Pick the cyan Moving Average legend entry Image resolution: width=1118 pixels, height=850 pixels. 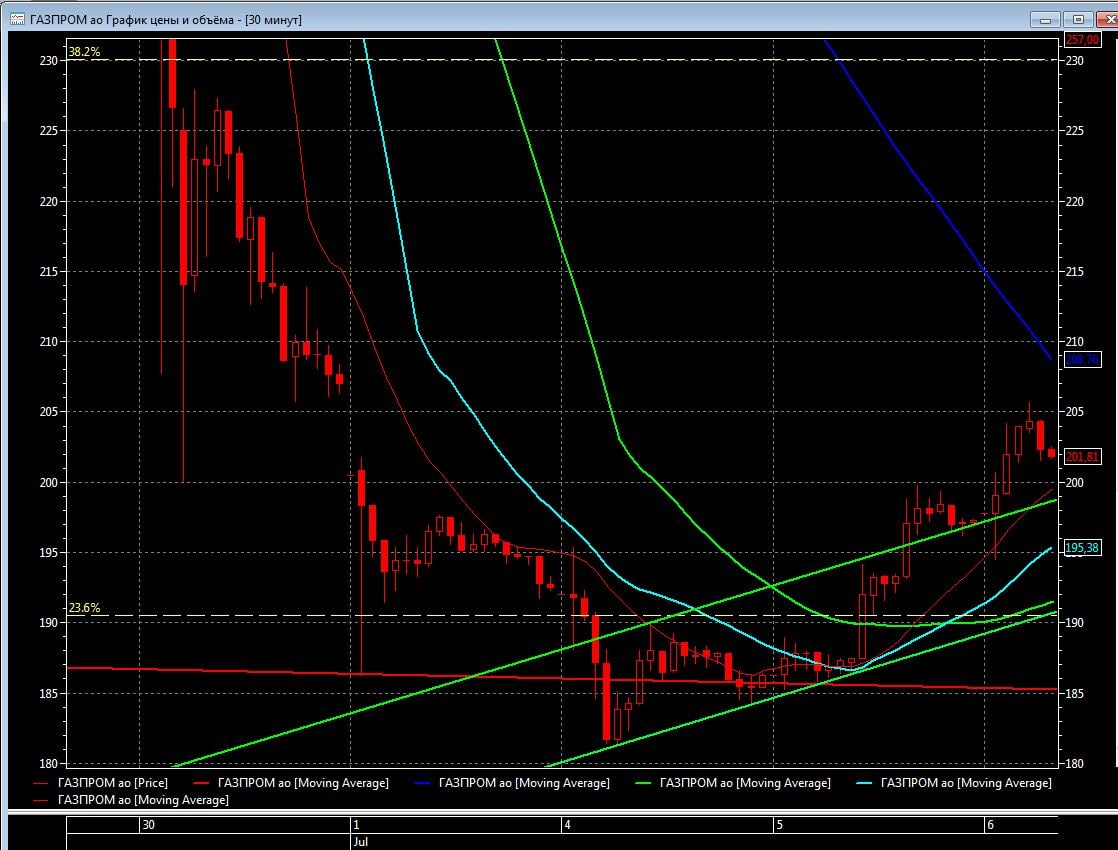(964, 783)
